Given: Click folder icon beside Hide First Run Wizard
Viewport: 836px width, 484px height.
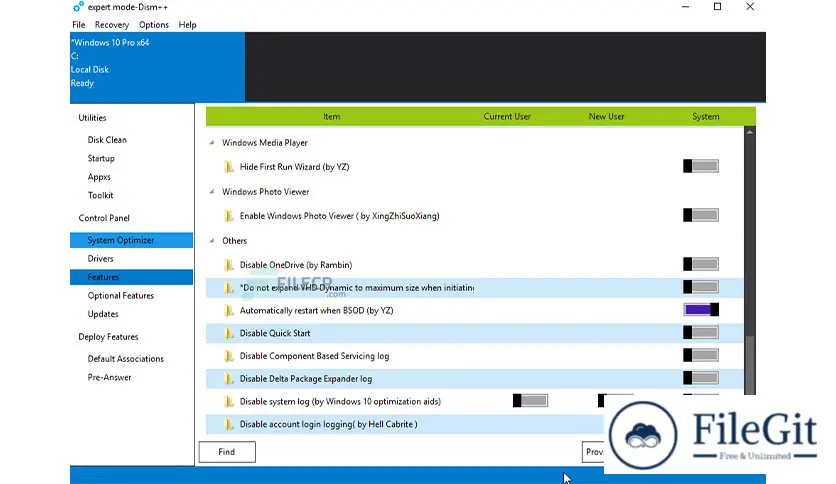Looking at the screenshot, I should click(x=229, y=167).
